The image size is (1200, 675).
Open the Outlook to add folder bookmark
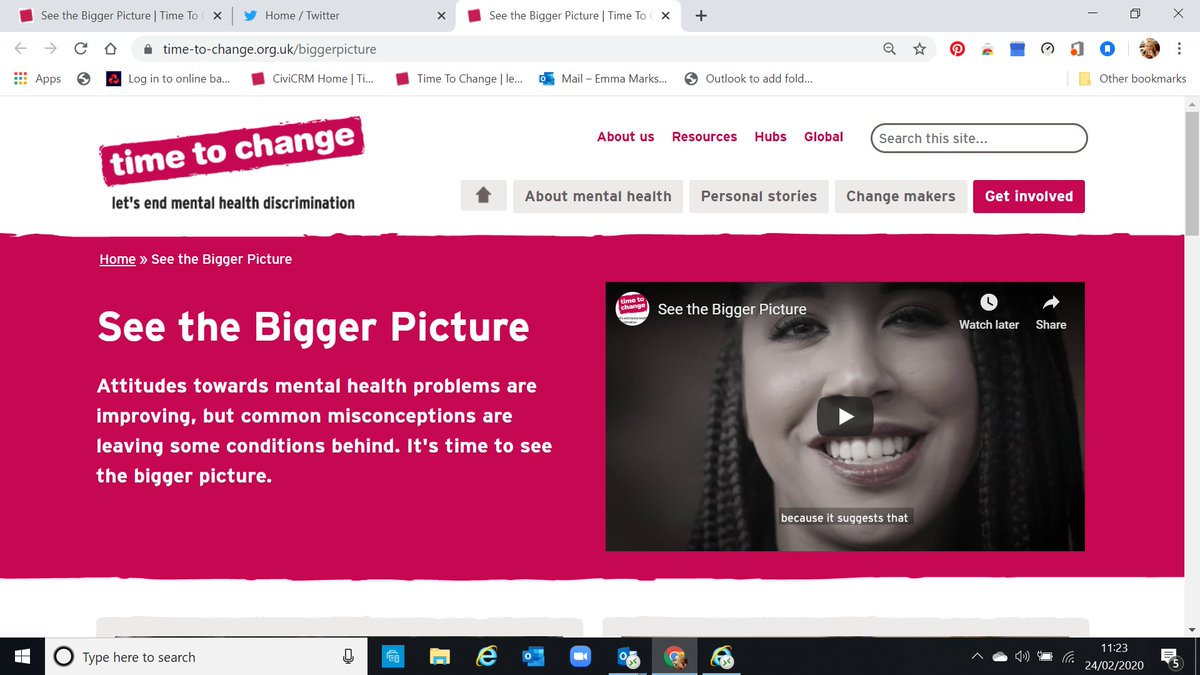tap(748, 79)
